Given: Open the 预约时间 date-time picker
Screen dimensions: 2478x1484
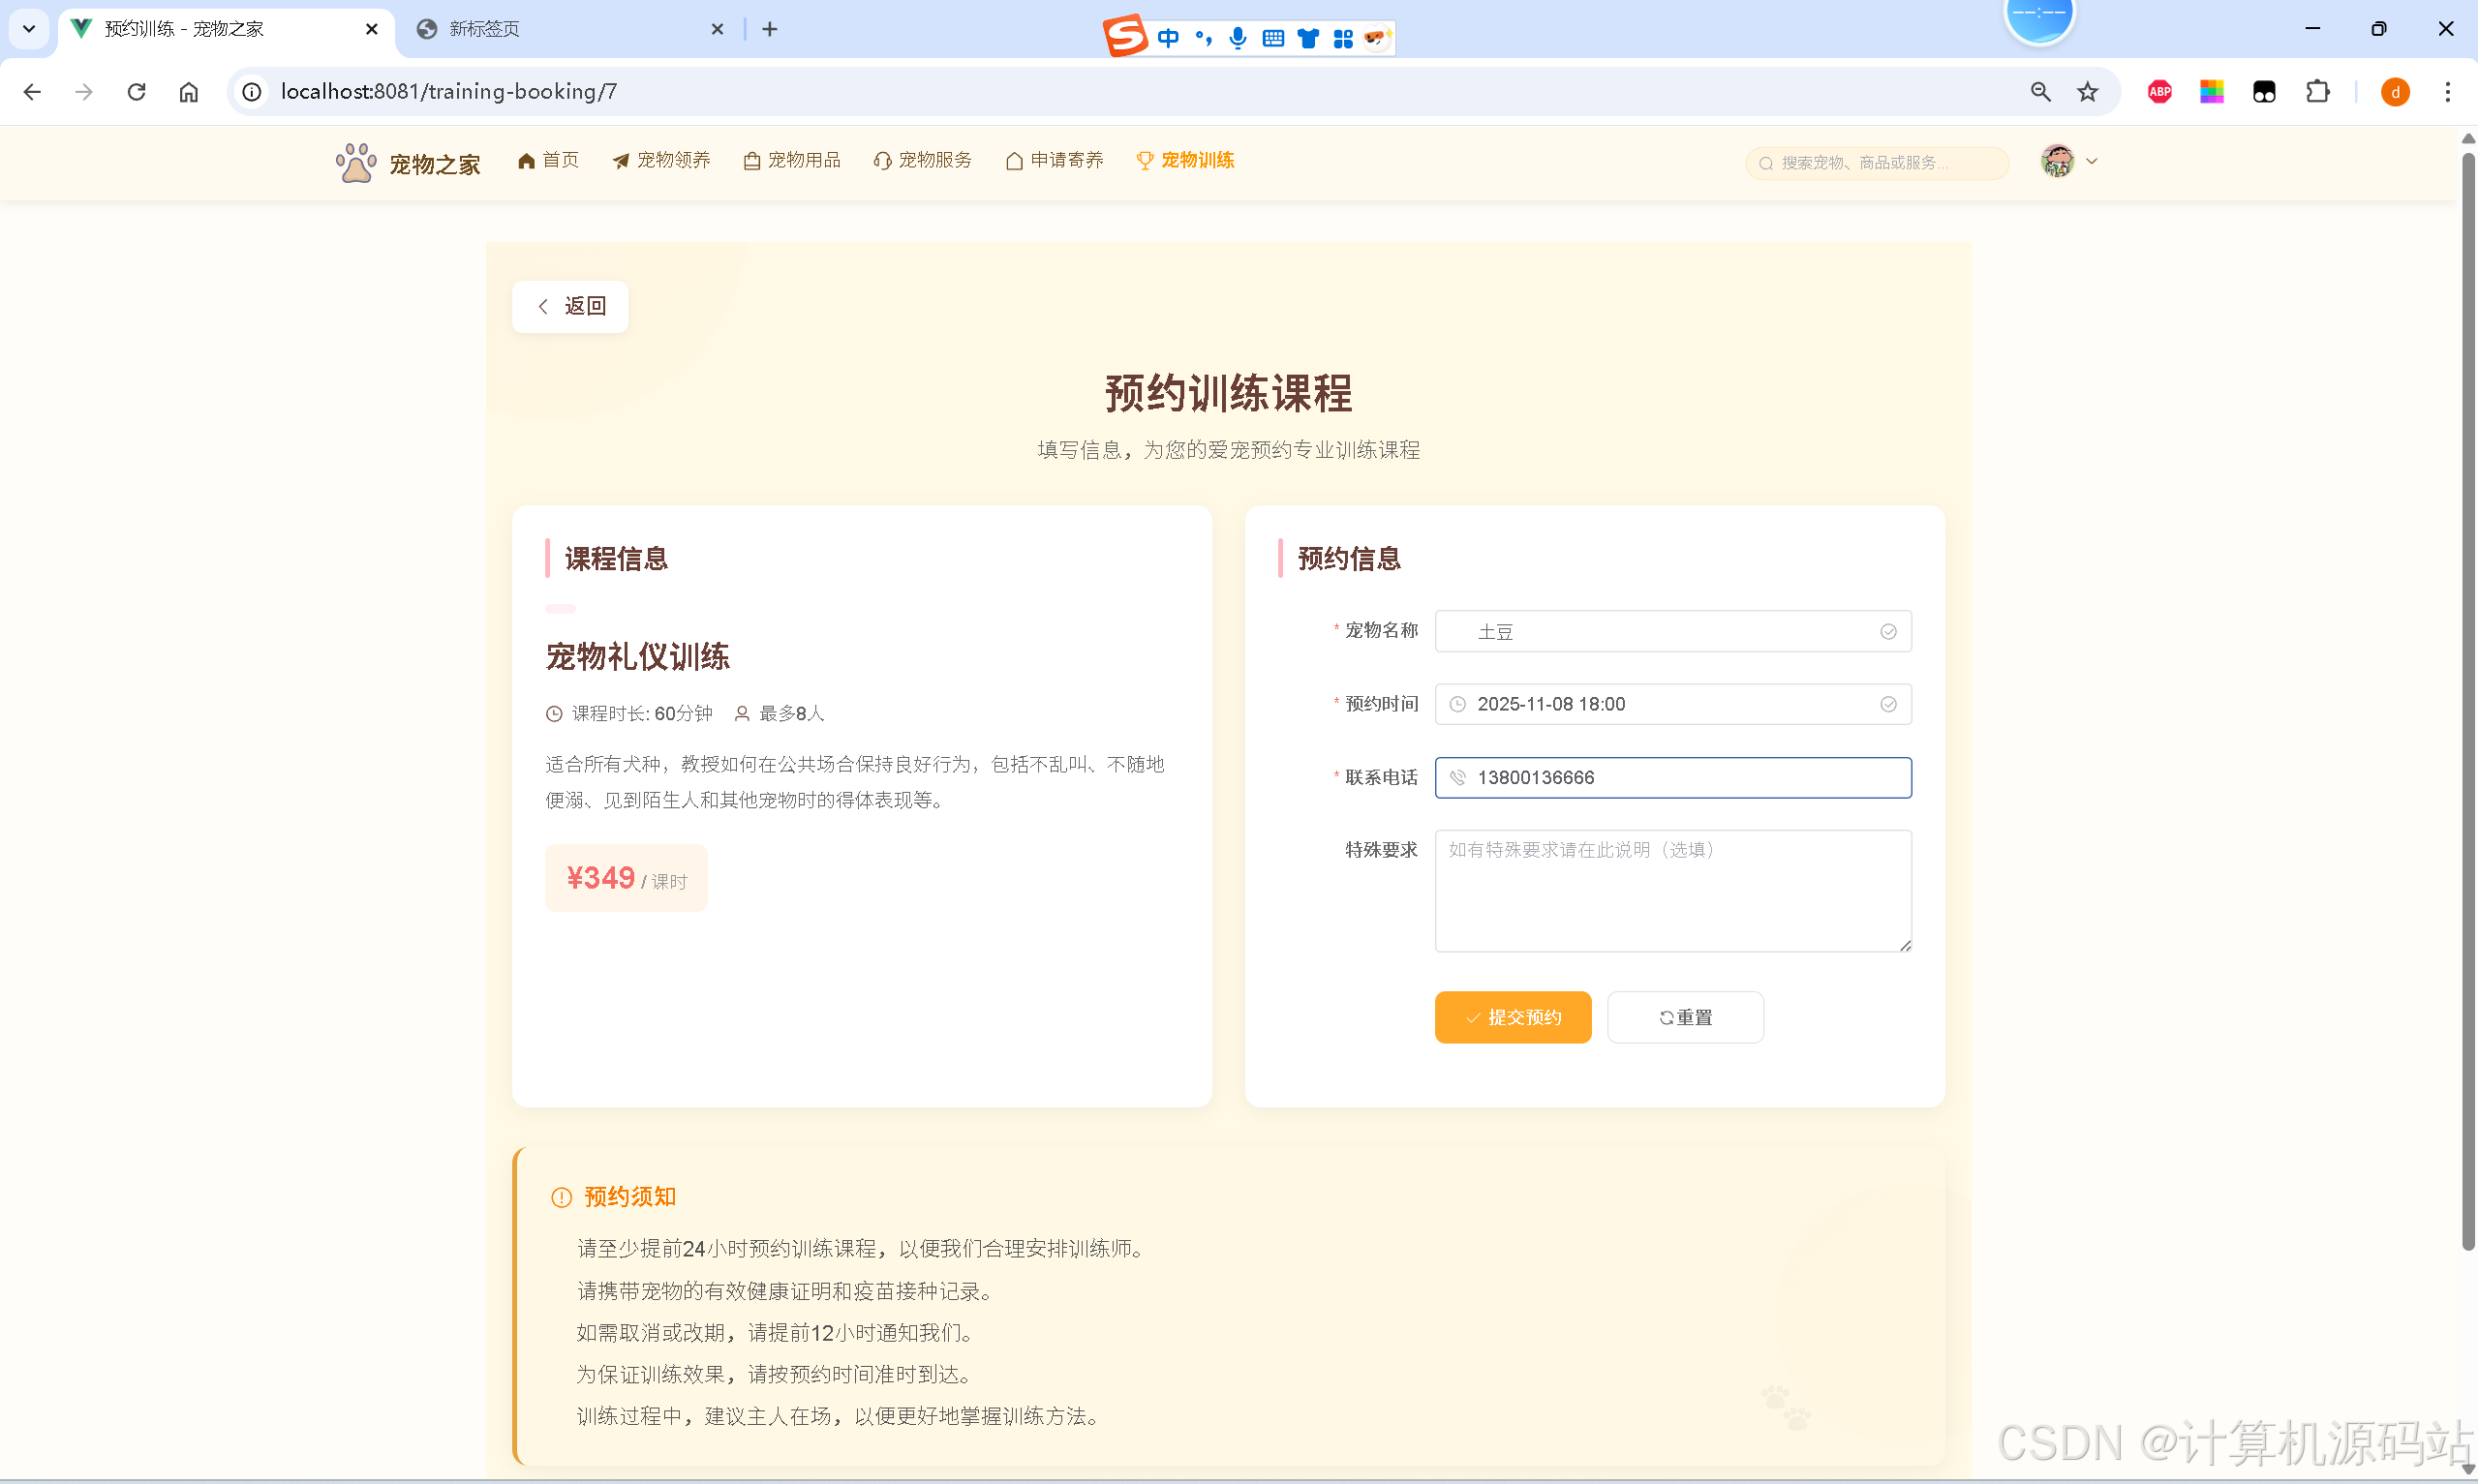Looking at the screenshot, I should [1672, 704].
